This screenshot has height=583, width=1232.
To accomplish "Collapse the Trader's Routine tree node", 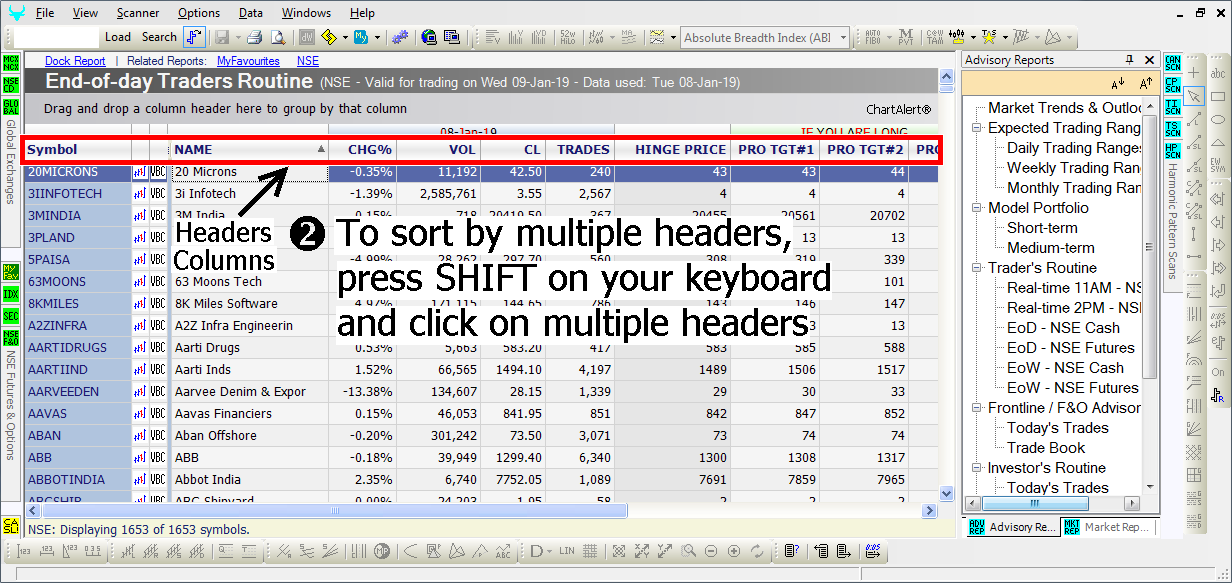I will point(977,268).
